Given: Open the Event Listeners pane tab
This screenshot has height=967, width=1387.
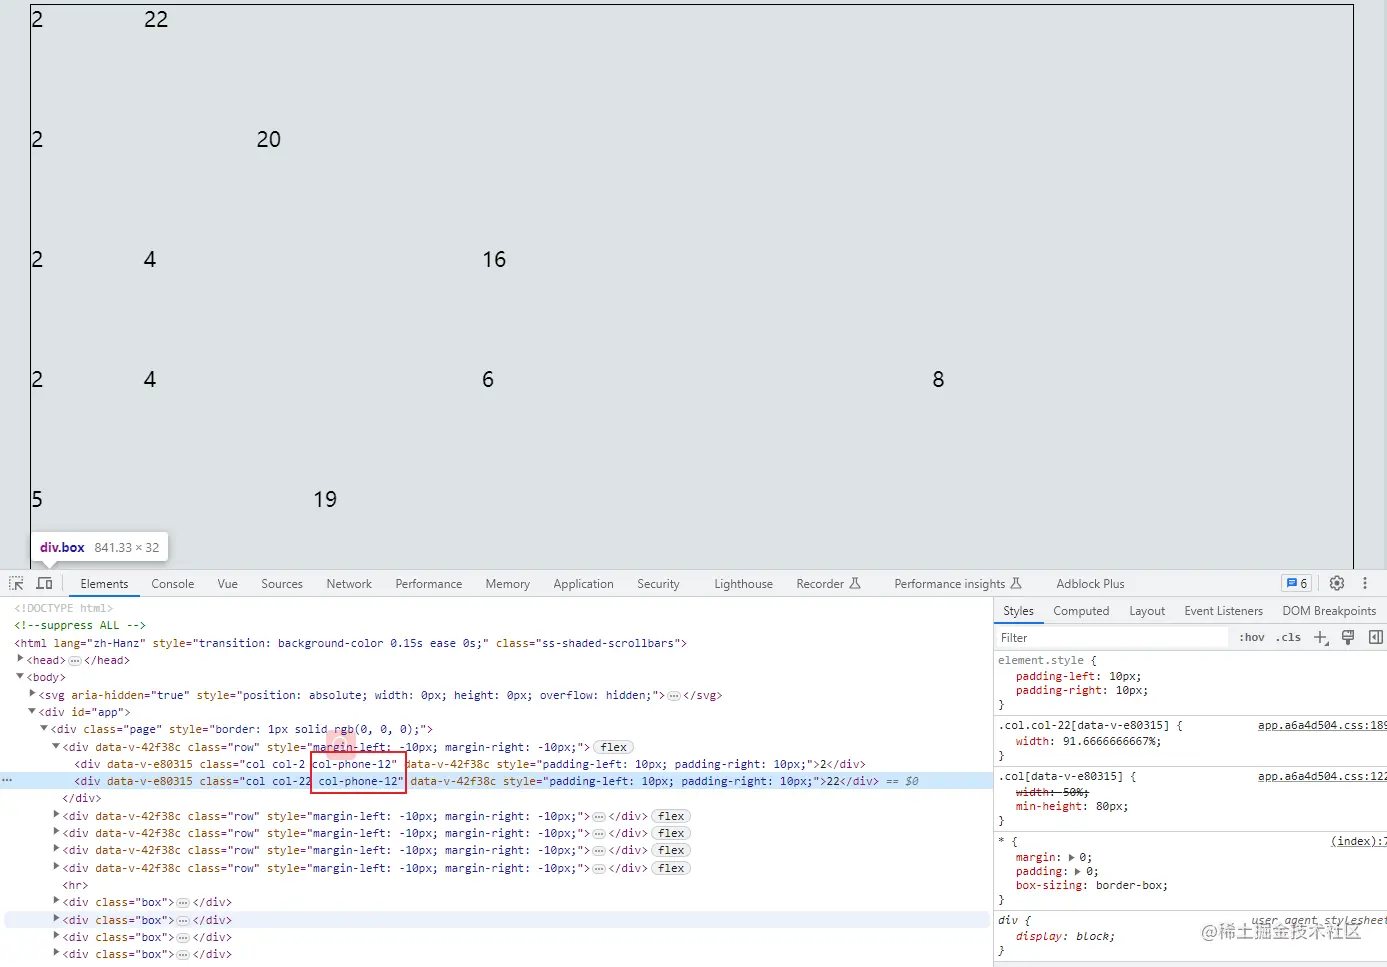Looking at the screenshot, I should [1223, 611].
